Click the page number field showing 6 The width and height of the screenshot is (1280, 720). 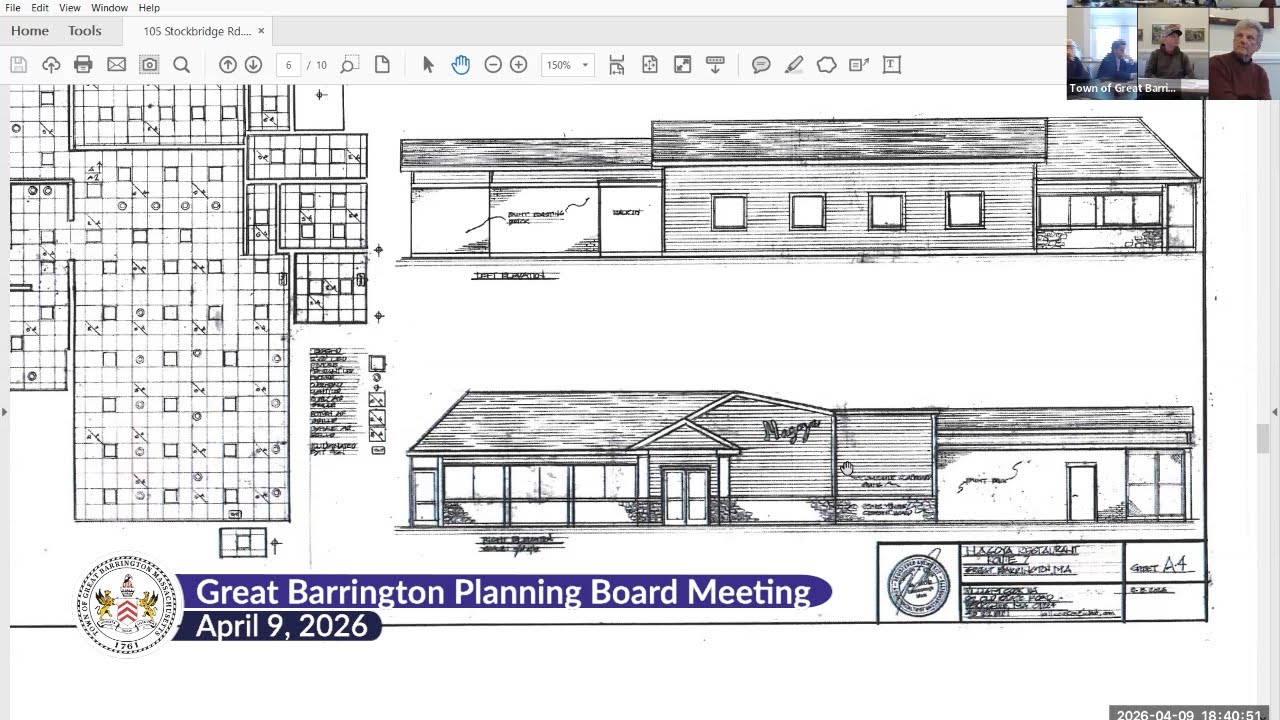(288, 65)
